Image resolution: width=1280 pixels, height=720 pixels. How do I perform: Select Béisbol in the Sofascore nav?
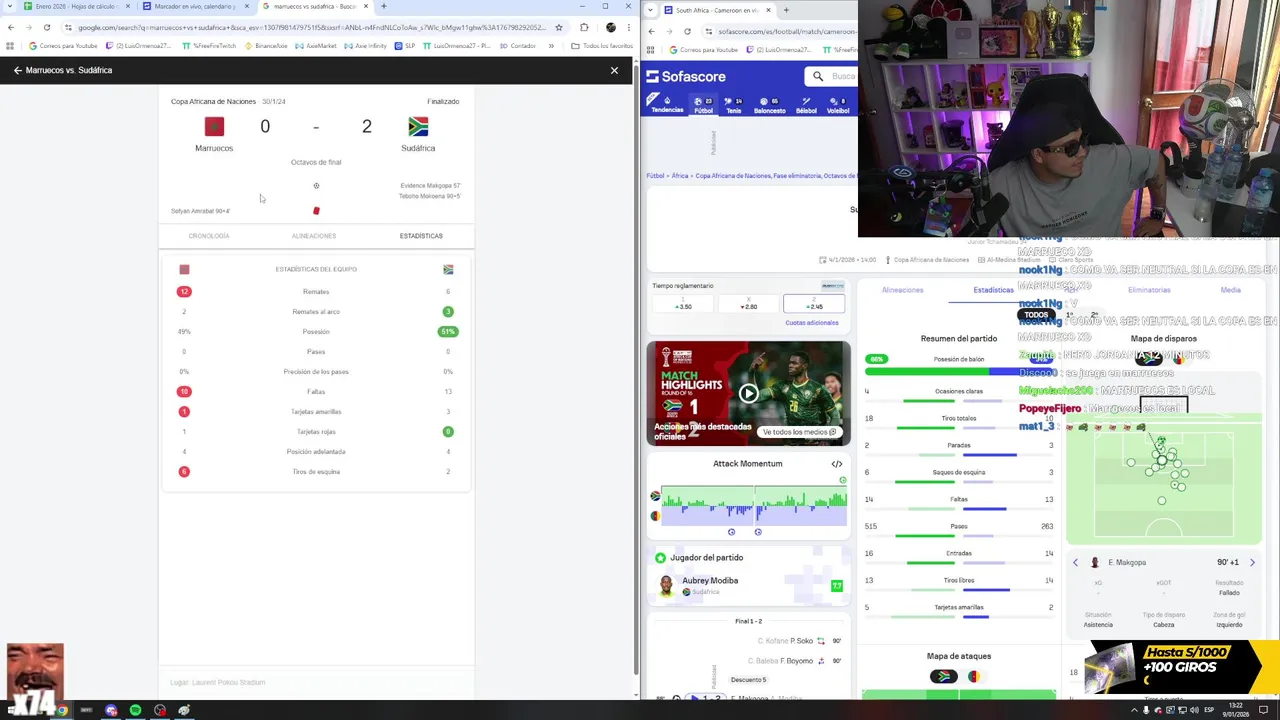[805, 104]
